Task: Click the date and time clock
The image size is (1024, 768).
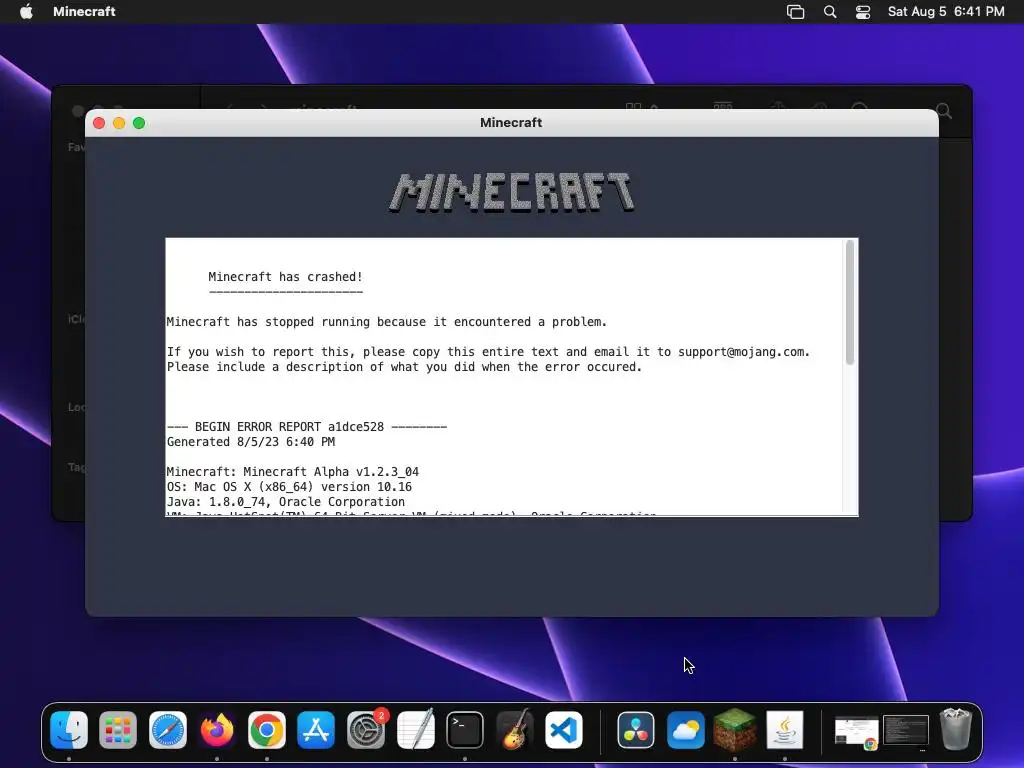Action: [x=946, y=11]
